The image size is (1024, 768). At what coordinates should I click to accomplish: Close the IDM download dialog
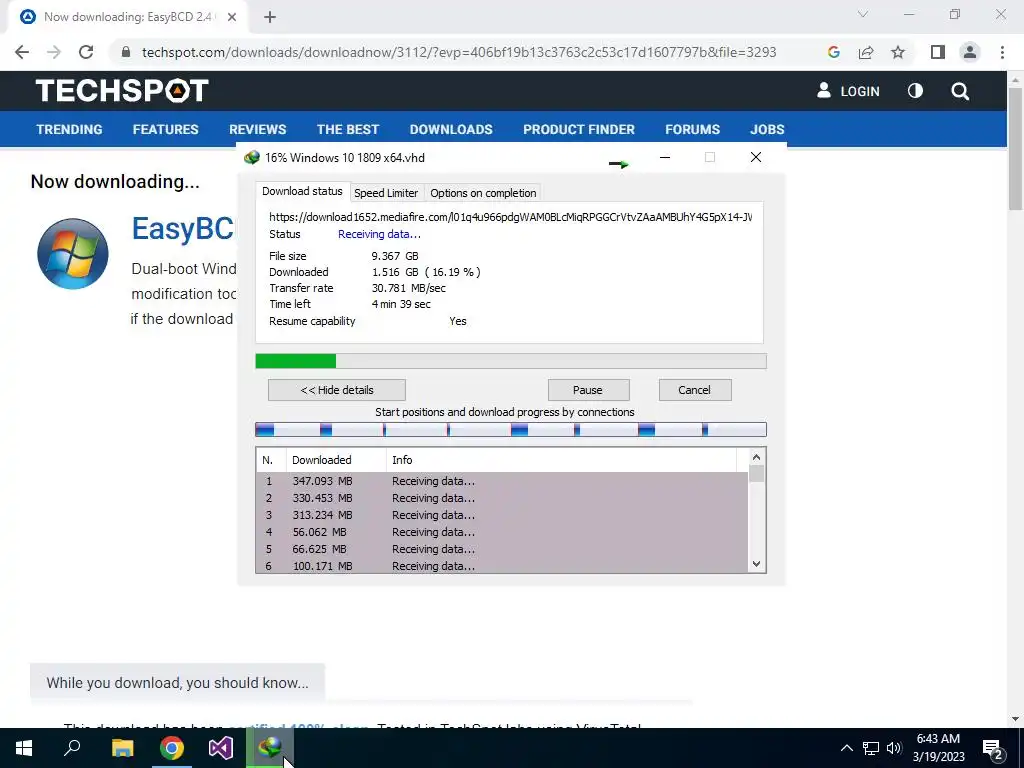[756, 157]
